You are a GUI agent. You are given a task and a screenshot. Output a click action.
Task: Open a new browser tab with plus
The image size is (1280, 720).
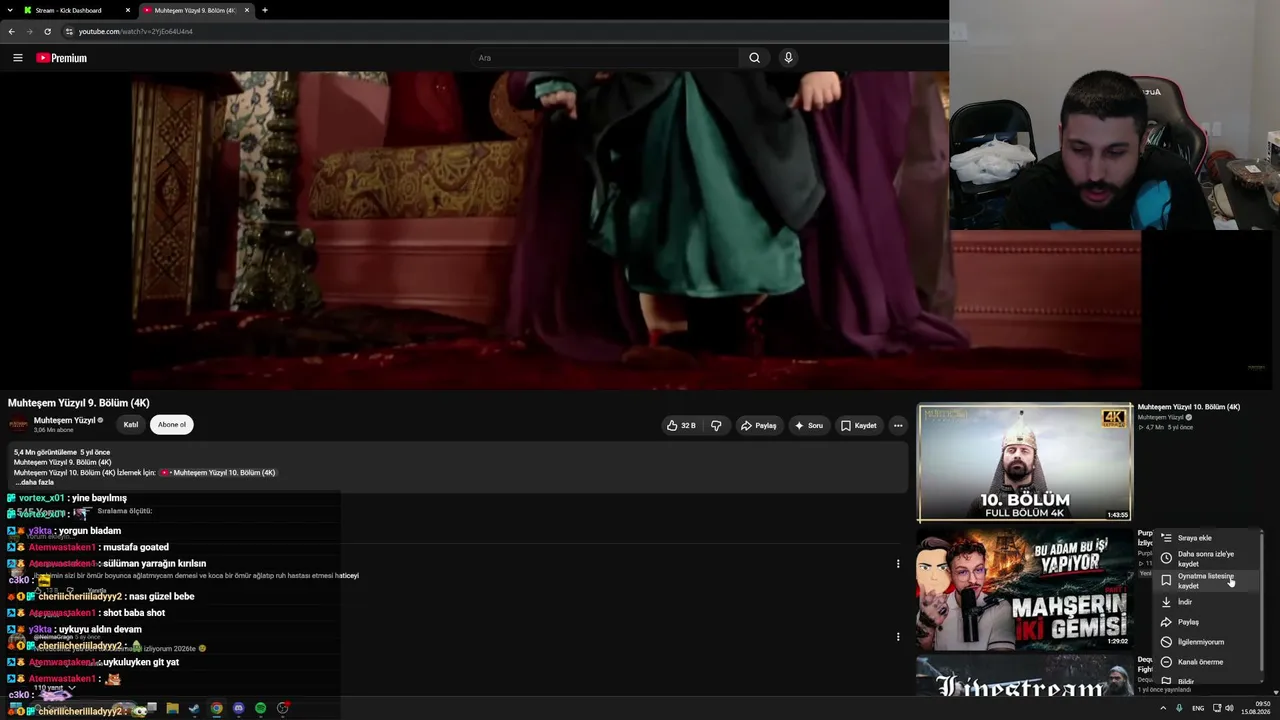265,10
